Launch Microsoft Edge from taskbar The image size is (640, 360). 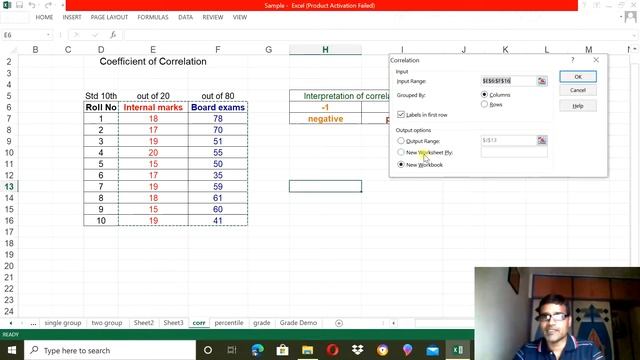tap(258, 350)
